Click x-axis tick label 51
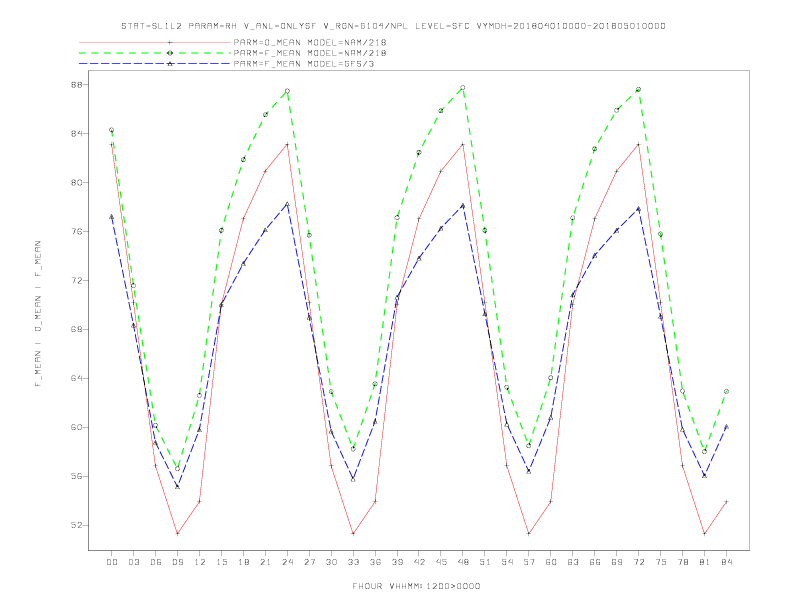This screenshot has width=792, height=612. click(485, 562)
